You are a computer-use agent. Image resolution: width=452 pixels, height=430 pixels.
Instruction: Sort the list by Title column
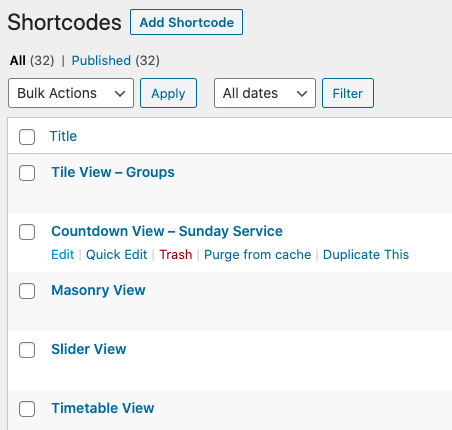[x=63, y=136]
